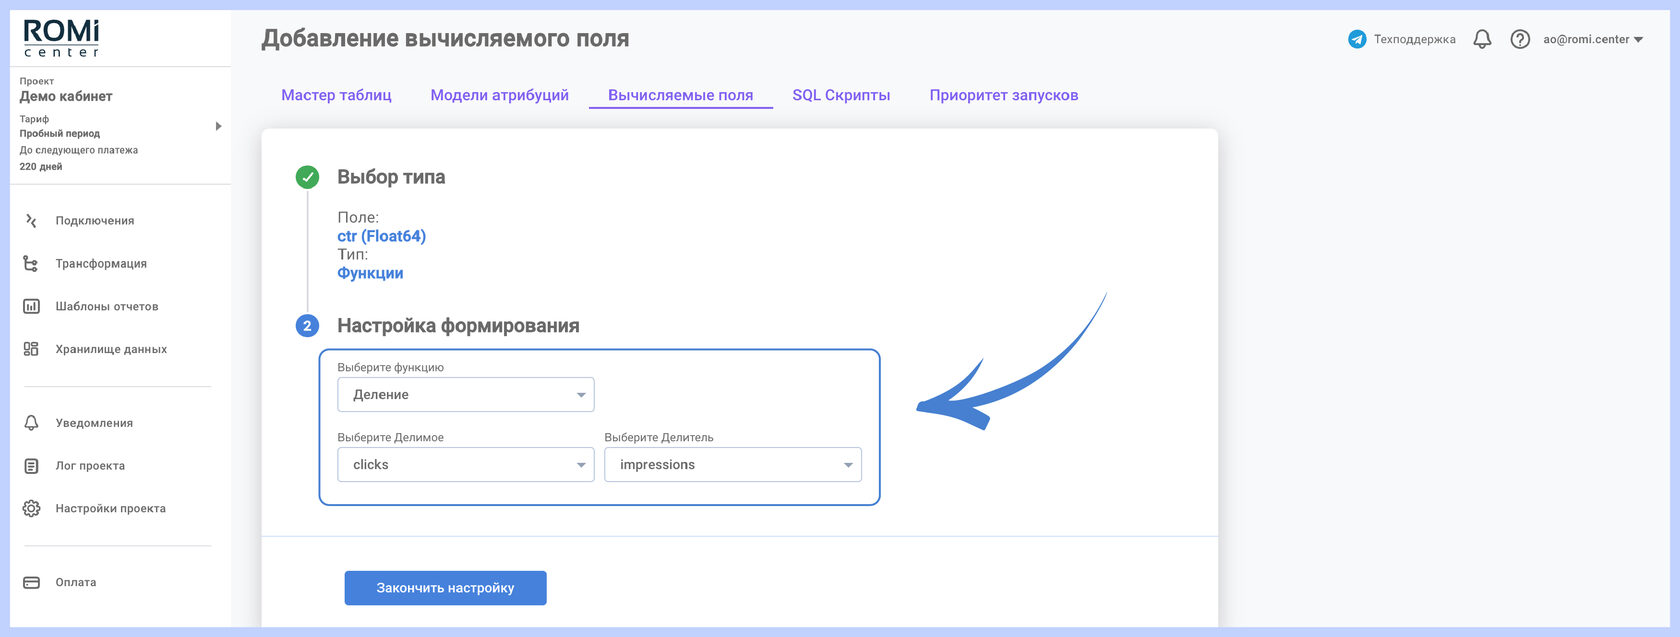Open the Приоритет запусков tab
This screenshot has height=637, width=1680.
1004,95
